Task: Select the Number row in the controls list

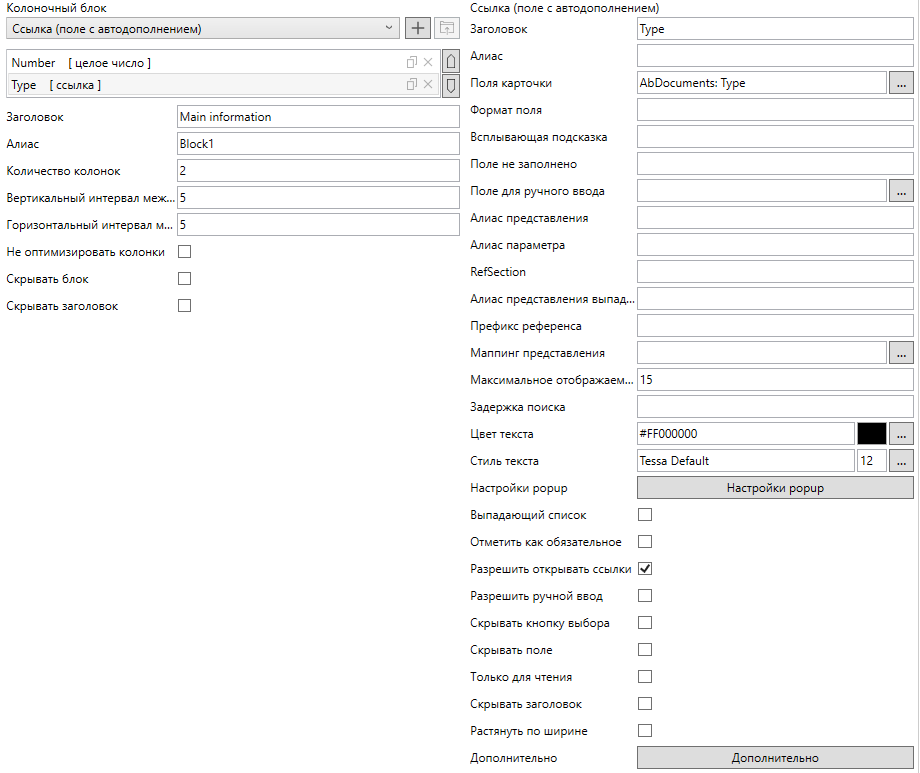Action: [x=200, y=63]
